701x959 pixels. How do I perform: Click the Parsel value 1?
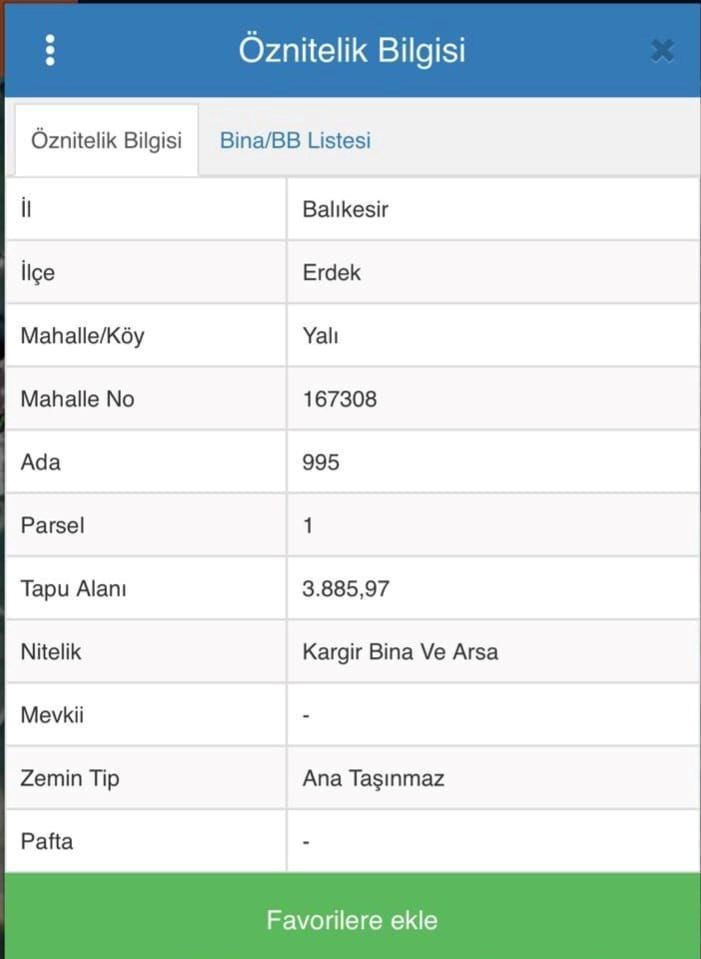pyautogui.click(x=308, y=525)
